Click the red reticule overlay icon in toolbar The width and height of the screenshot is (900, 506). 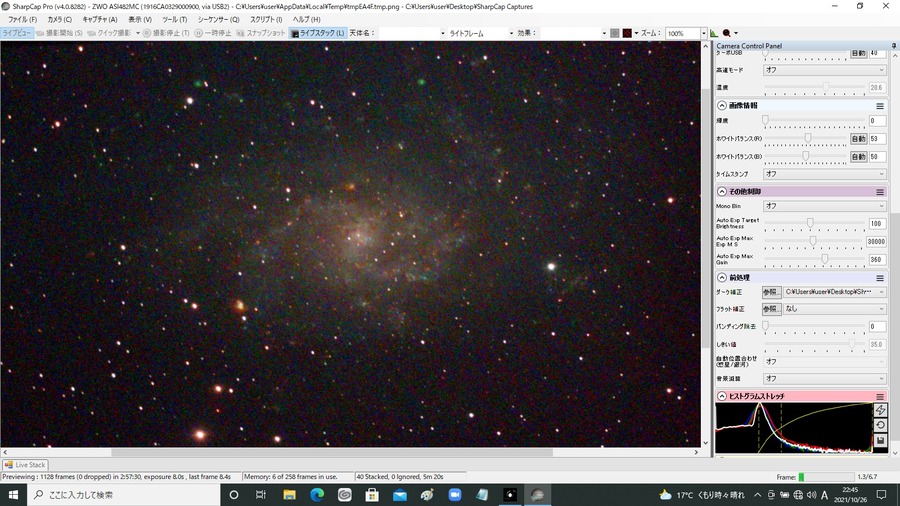pyautogui.click(x=627, y=33)
